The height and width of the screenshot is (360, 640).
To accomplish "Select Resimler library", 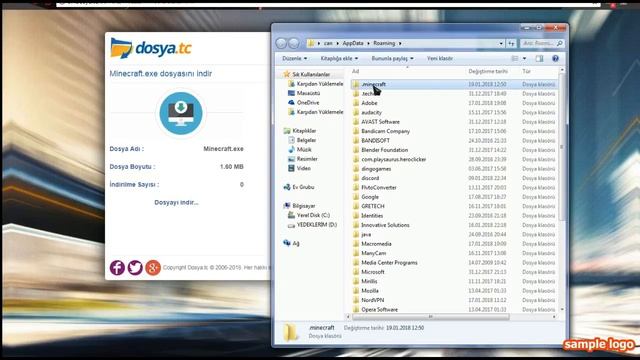I will tap(307, 159).
